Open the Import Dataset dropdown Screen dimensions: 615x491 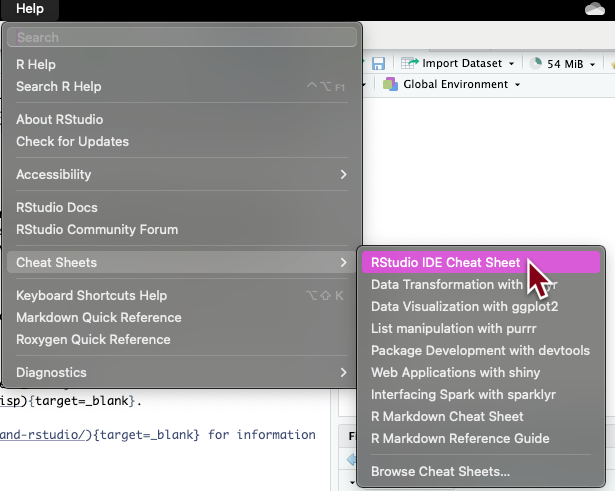(x=511, y=63)
